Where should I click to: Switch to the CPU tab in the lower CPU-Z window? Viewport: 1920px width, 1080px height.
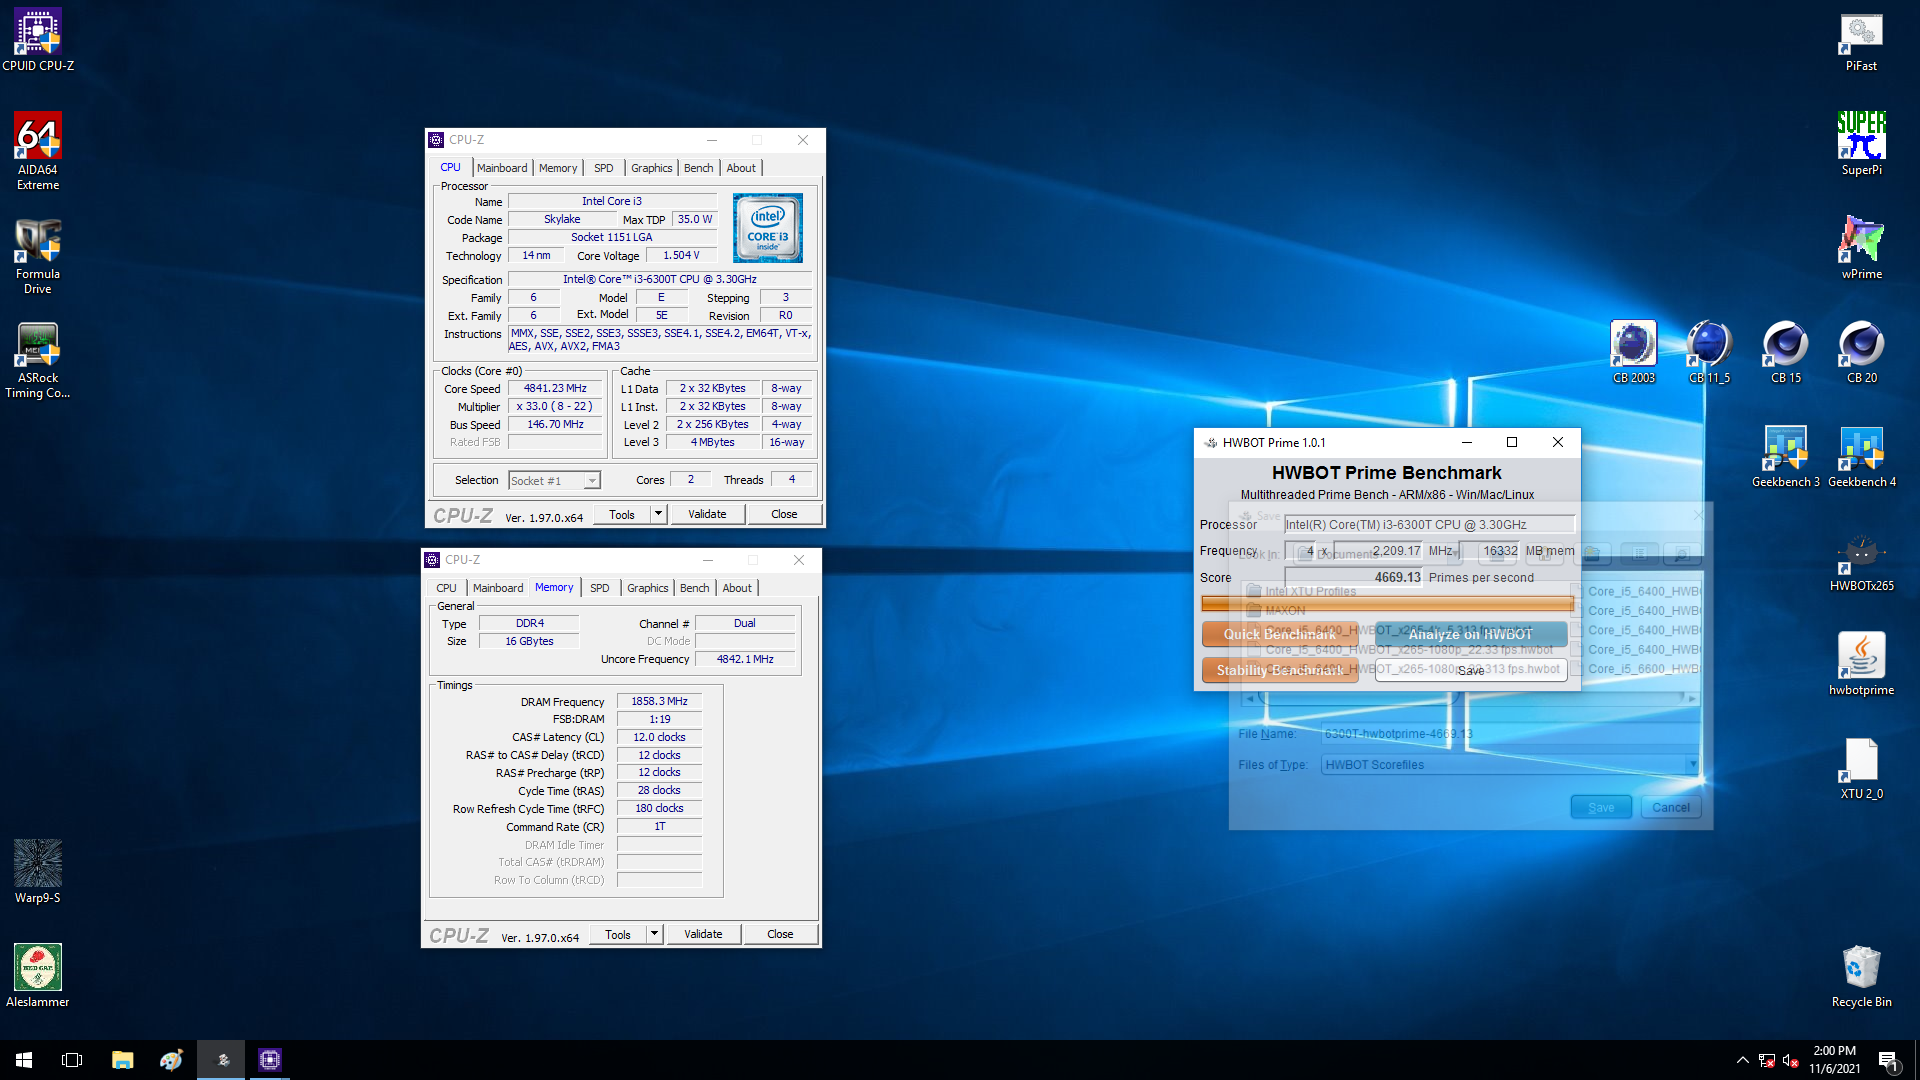[x=446, y=588]
